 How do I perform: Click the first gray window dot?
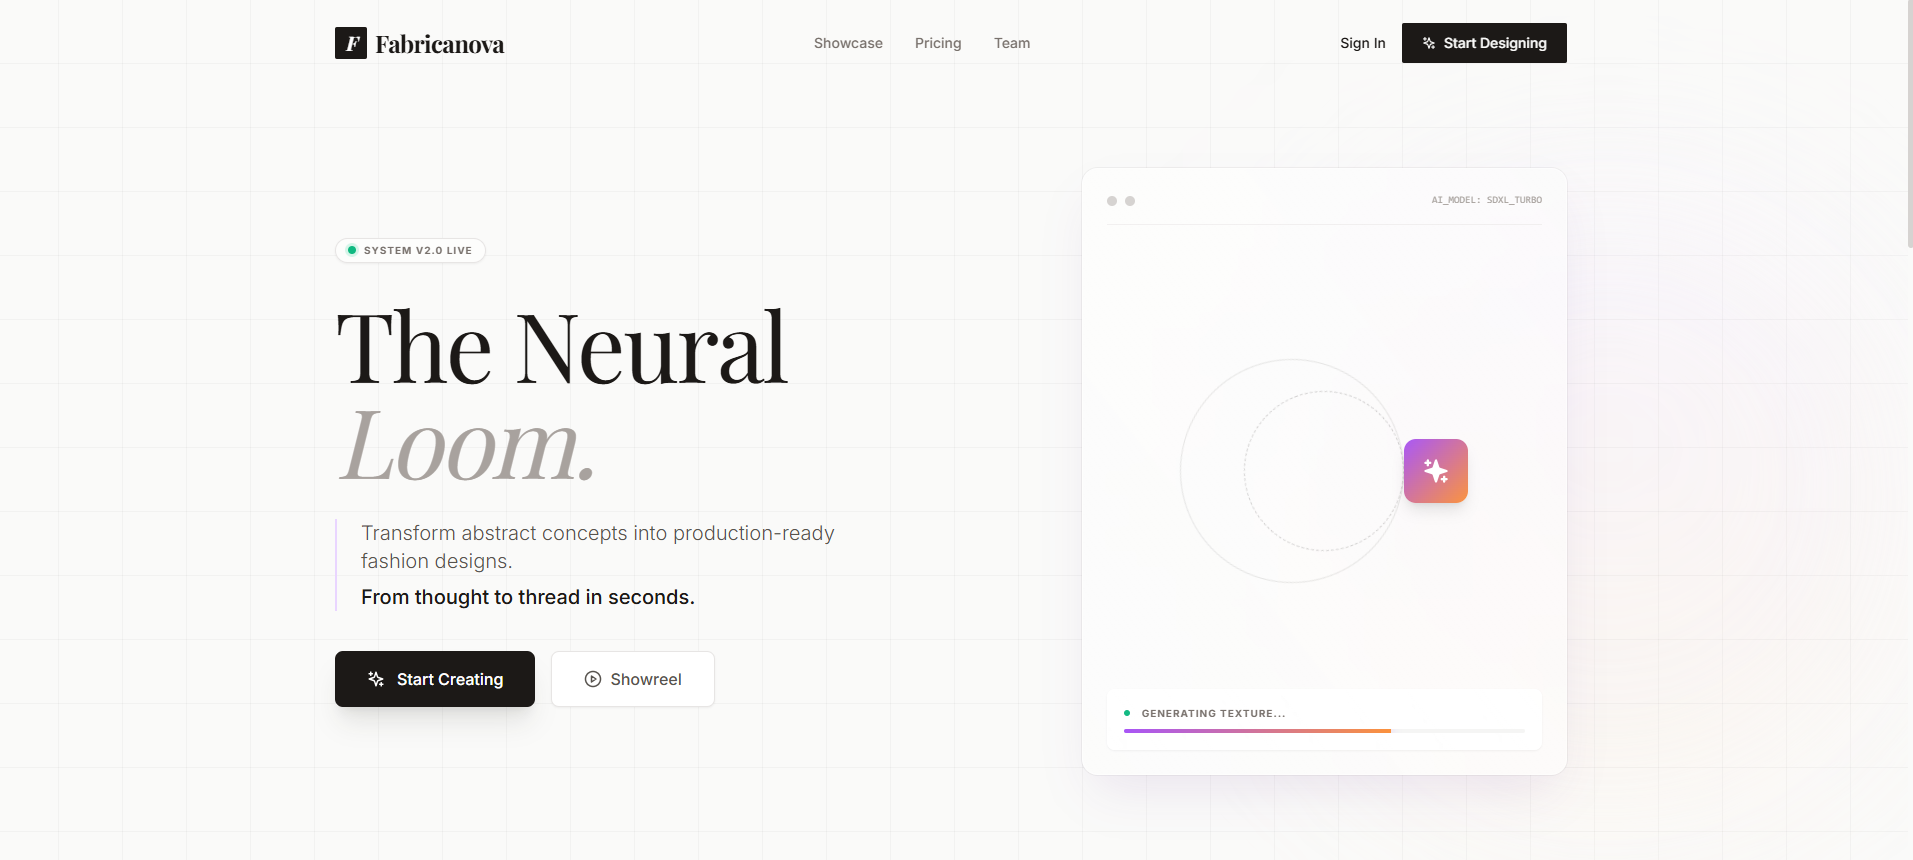pyautogui.click(x=1112, y=201)
